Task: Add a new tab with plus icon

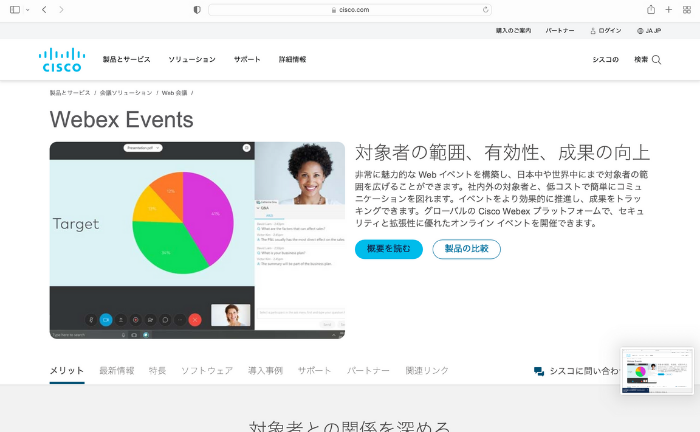Action: pos(668,9)
